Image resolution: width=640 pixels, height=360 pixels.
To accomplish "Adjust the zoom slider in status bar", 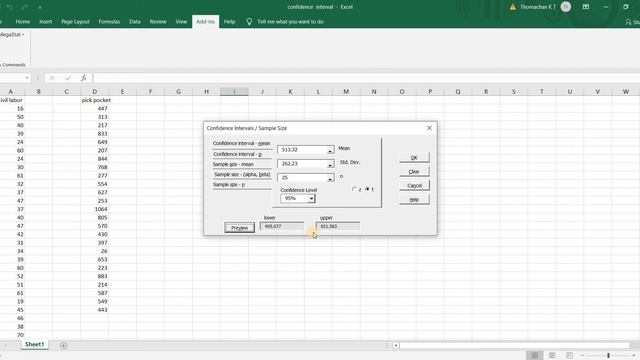I will pos(608,356).
